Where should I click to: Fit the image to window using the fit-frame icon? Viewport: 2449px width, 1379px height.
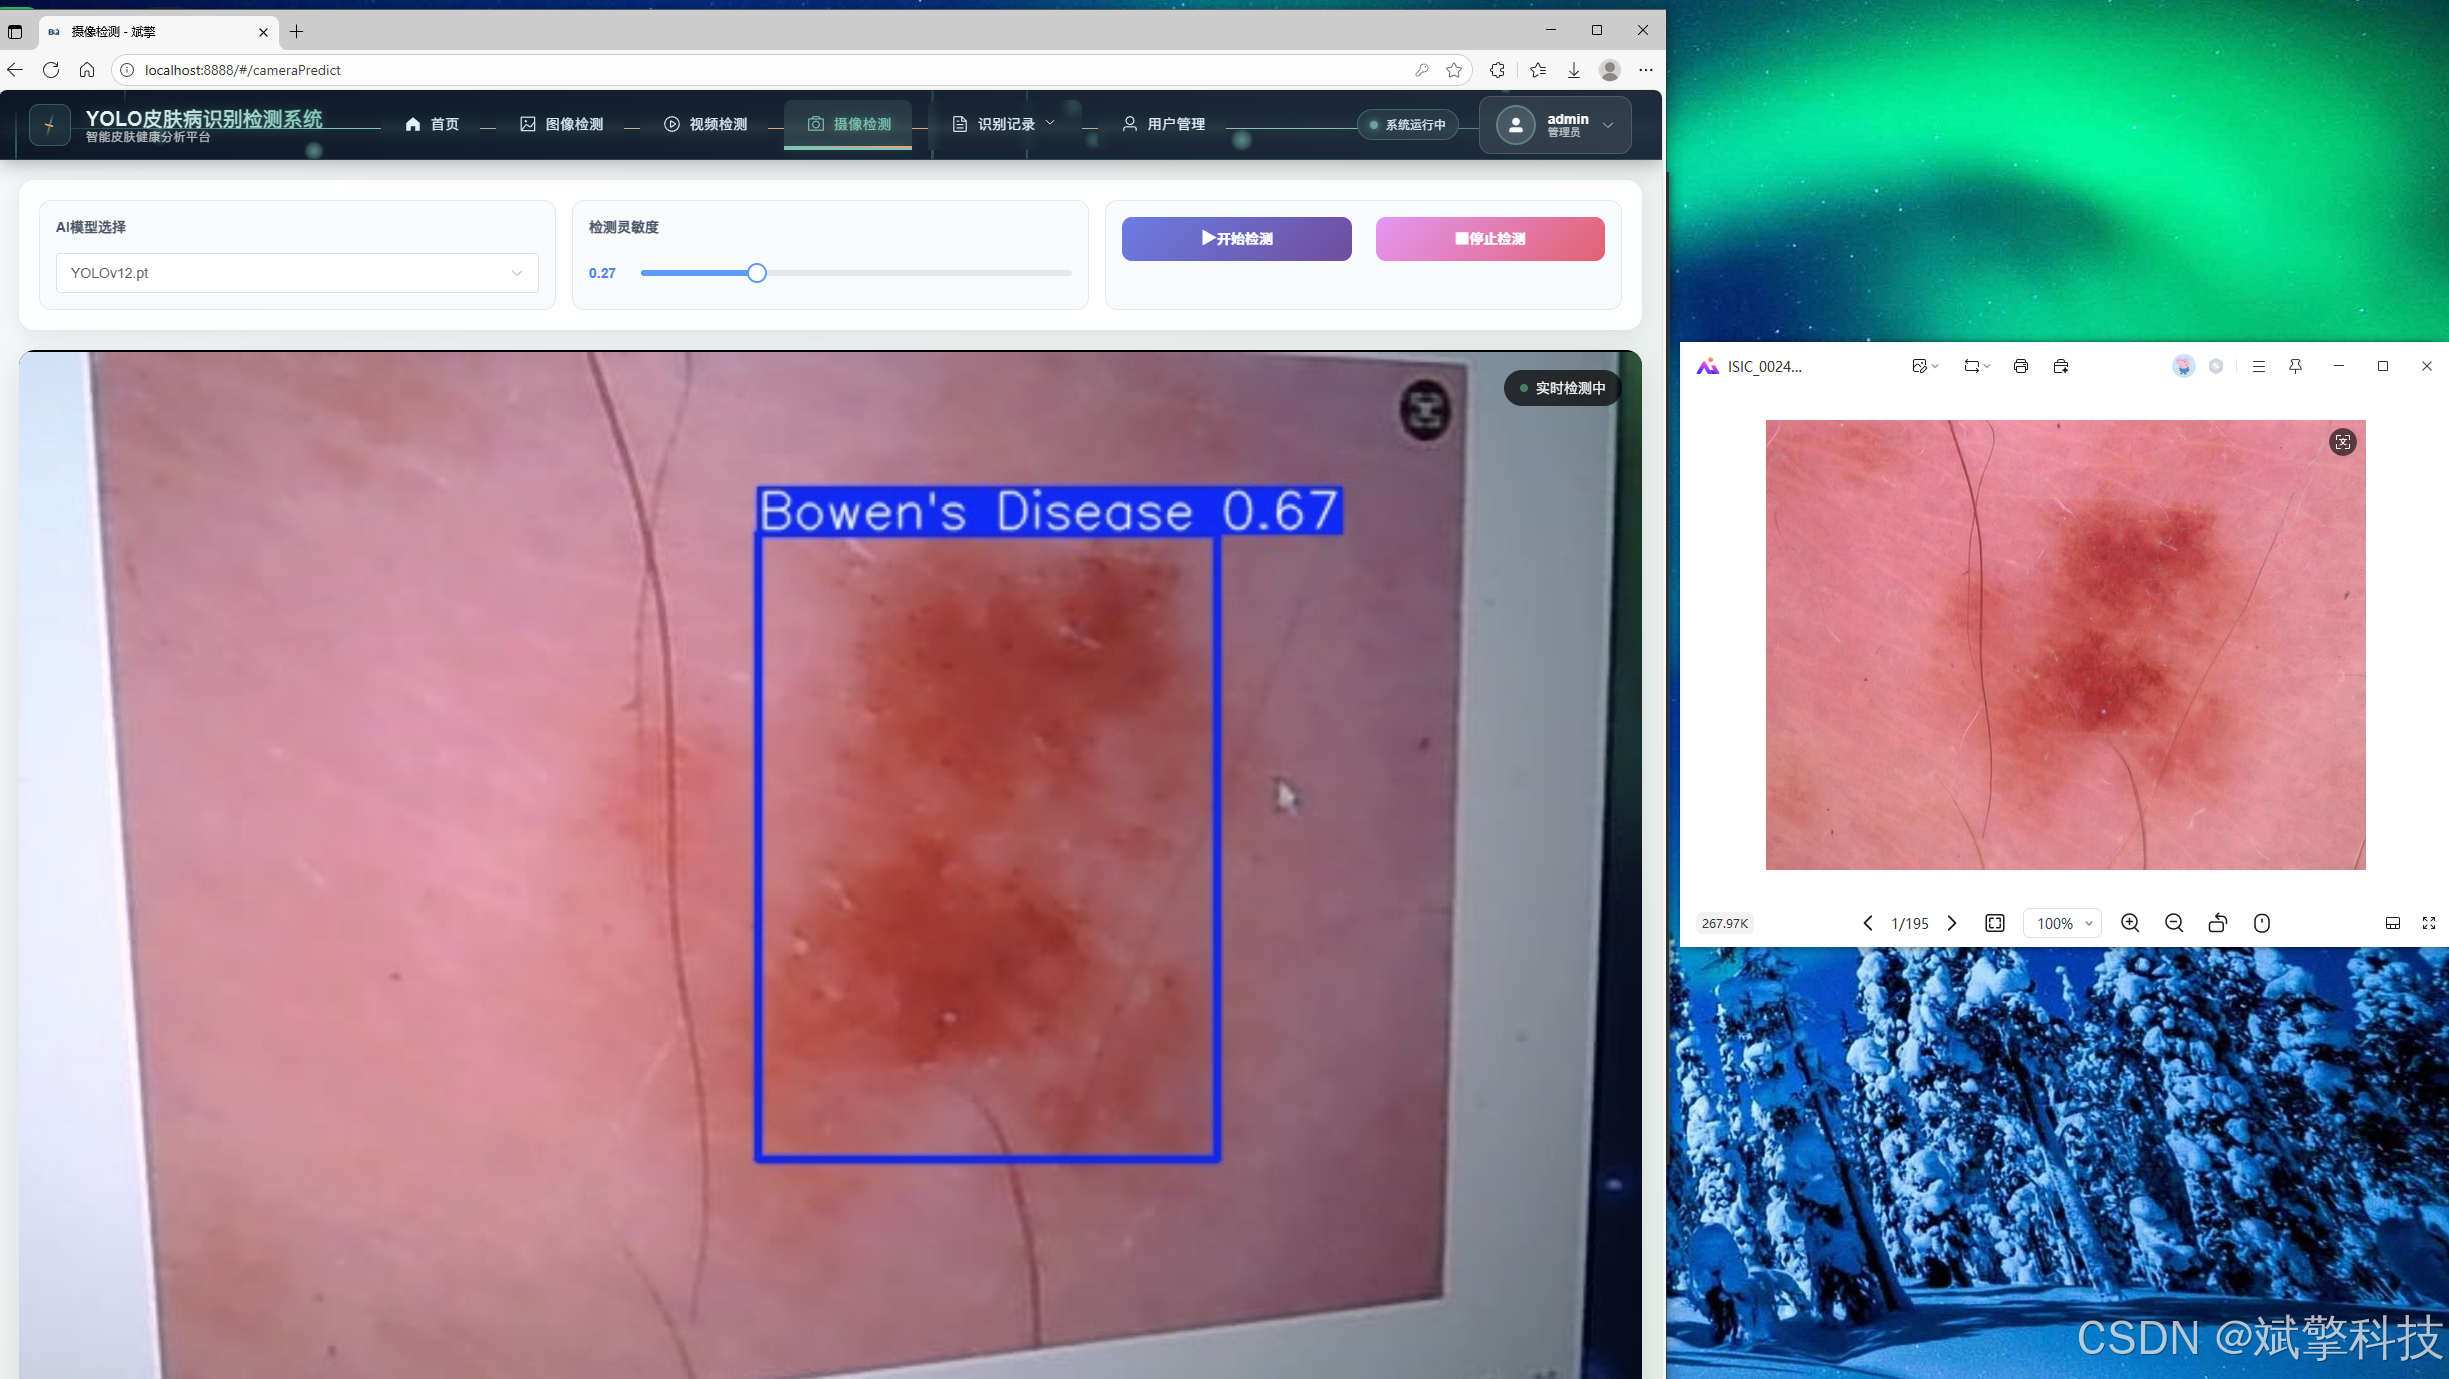[1995, 923]
